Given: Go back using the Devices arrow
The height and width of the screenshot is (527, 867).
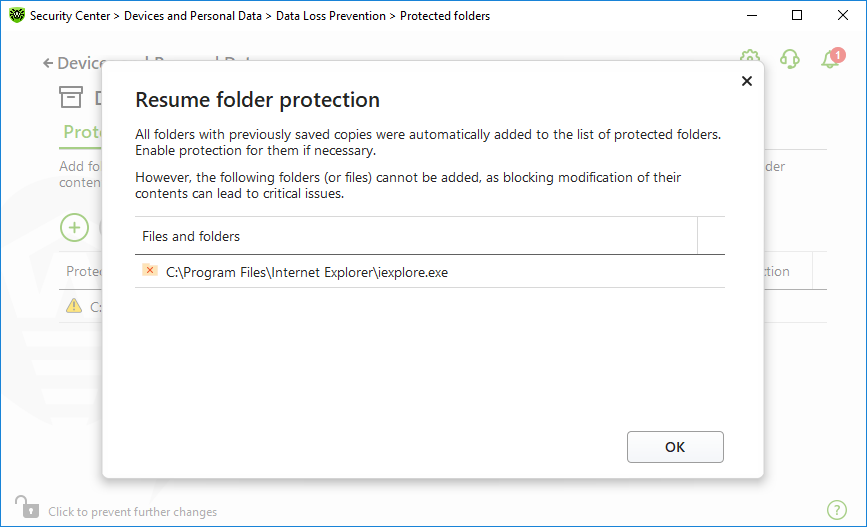Looking at the screenshot, I should tap(49, 63).
